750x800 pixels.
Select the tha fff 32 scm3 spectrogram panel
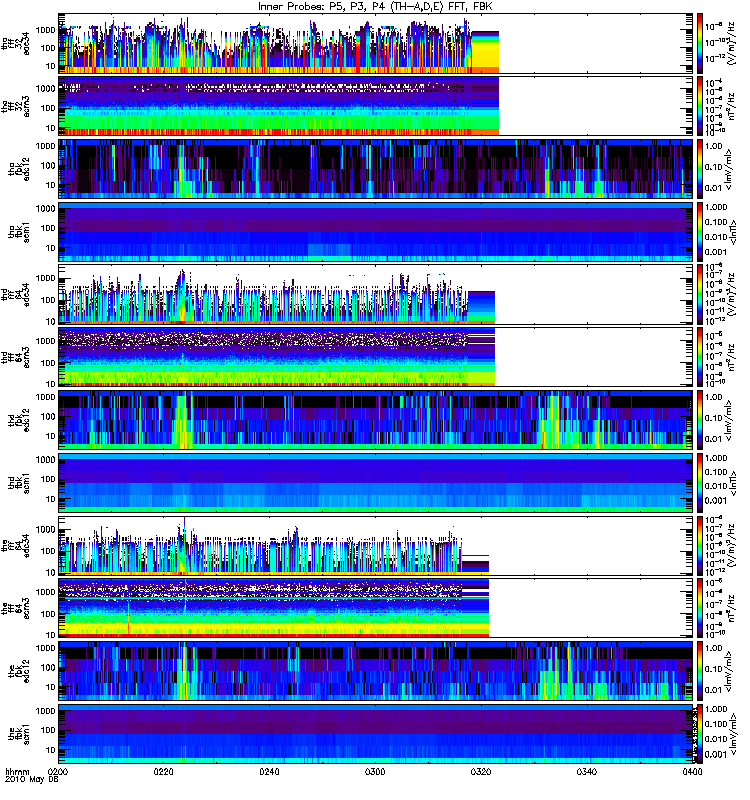pos(376,106)
